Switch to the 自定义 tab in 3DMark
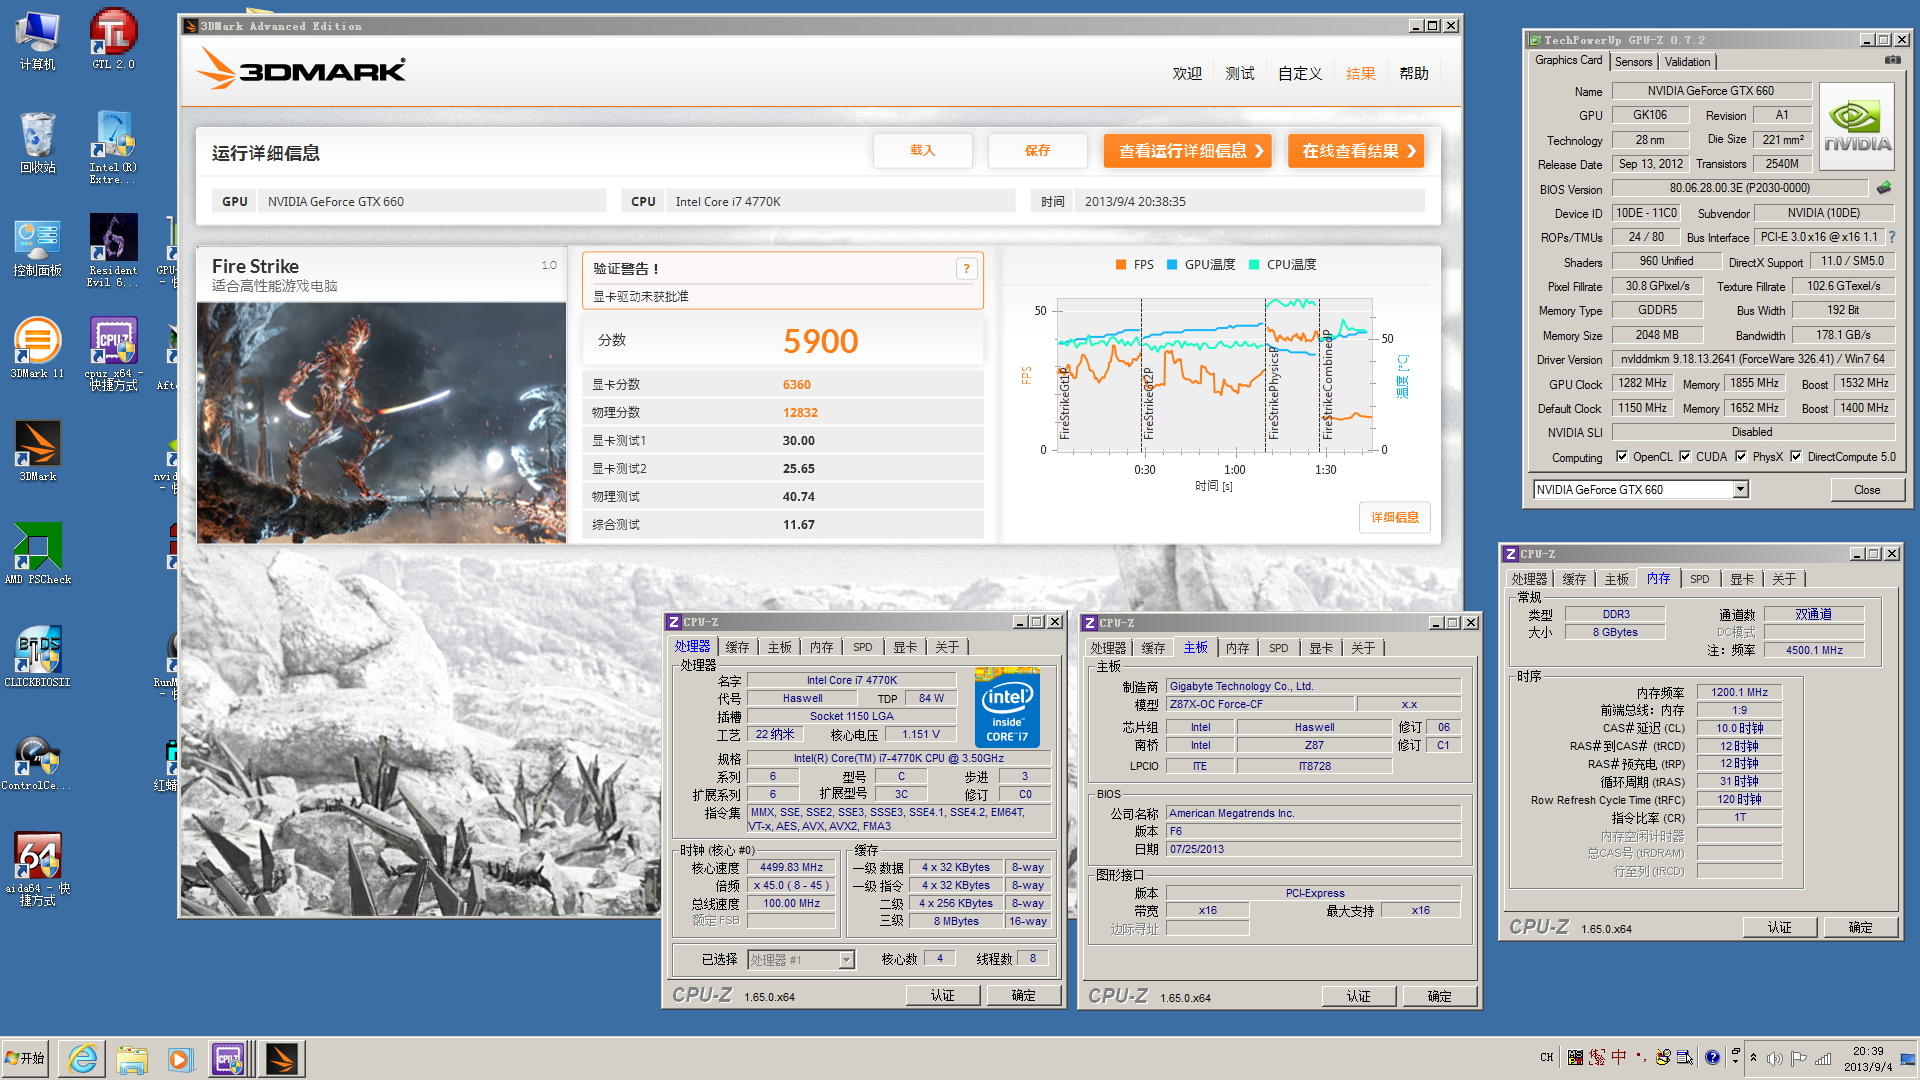The width and height of the screenshot is (1920, 1080). click(1300, 74)
